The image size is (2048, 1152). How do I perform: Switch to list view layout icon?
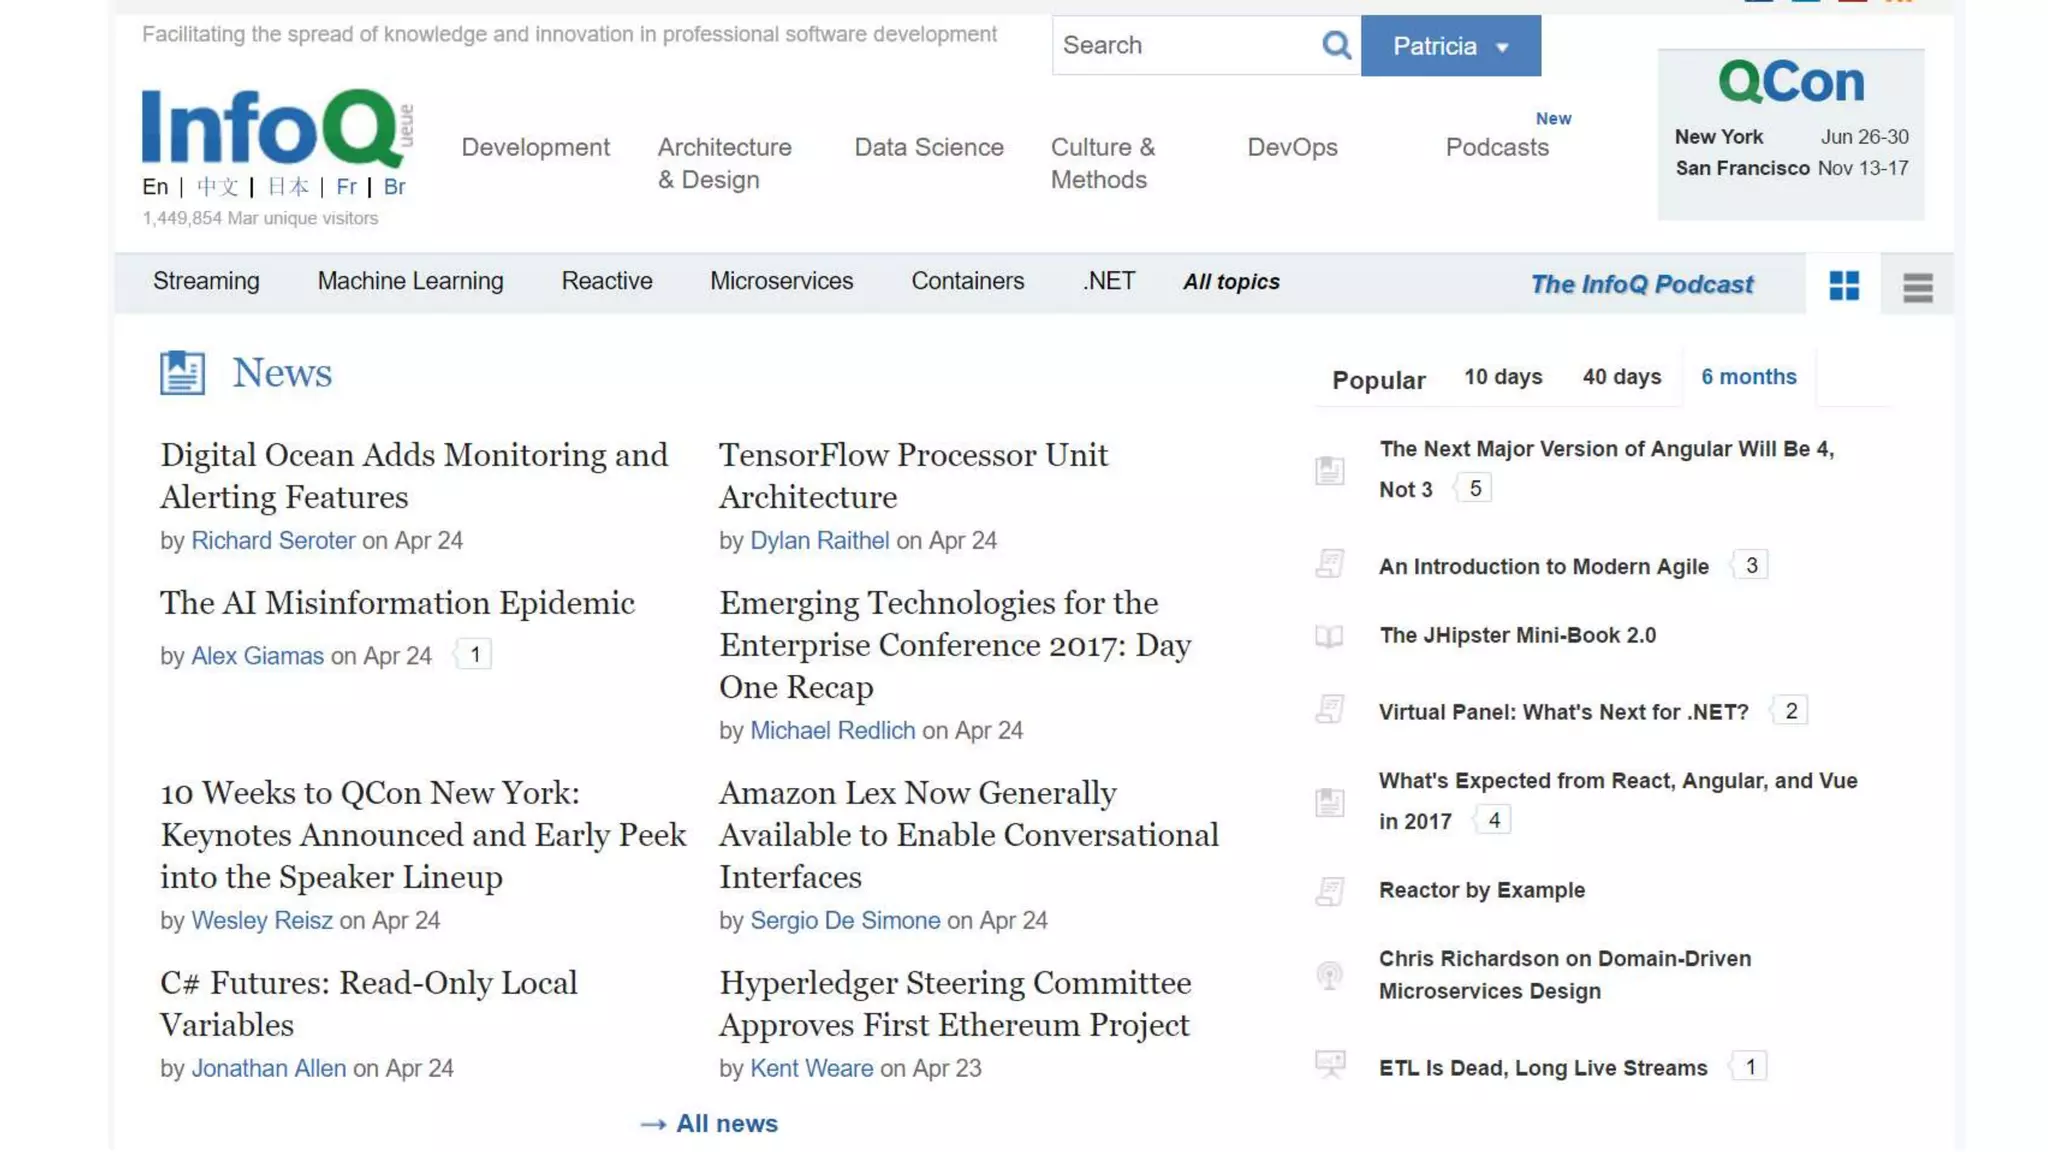pyautogui.click(x=1917, y=287)
